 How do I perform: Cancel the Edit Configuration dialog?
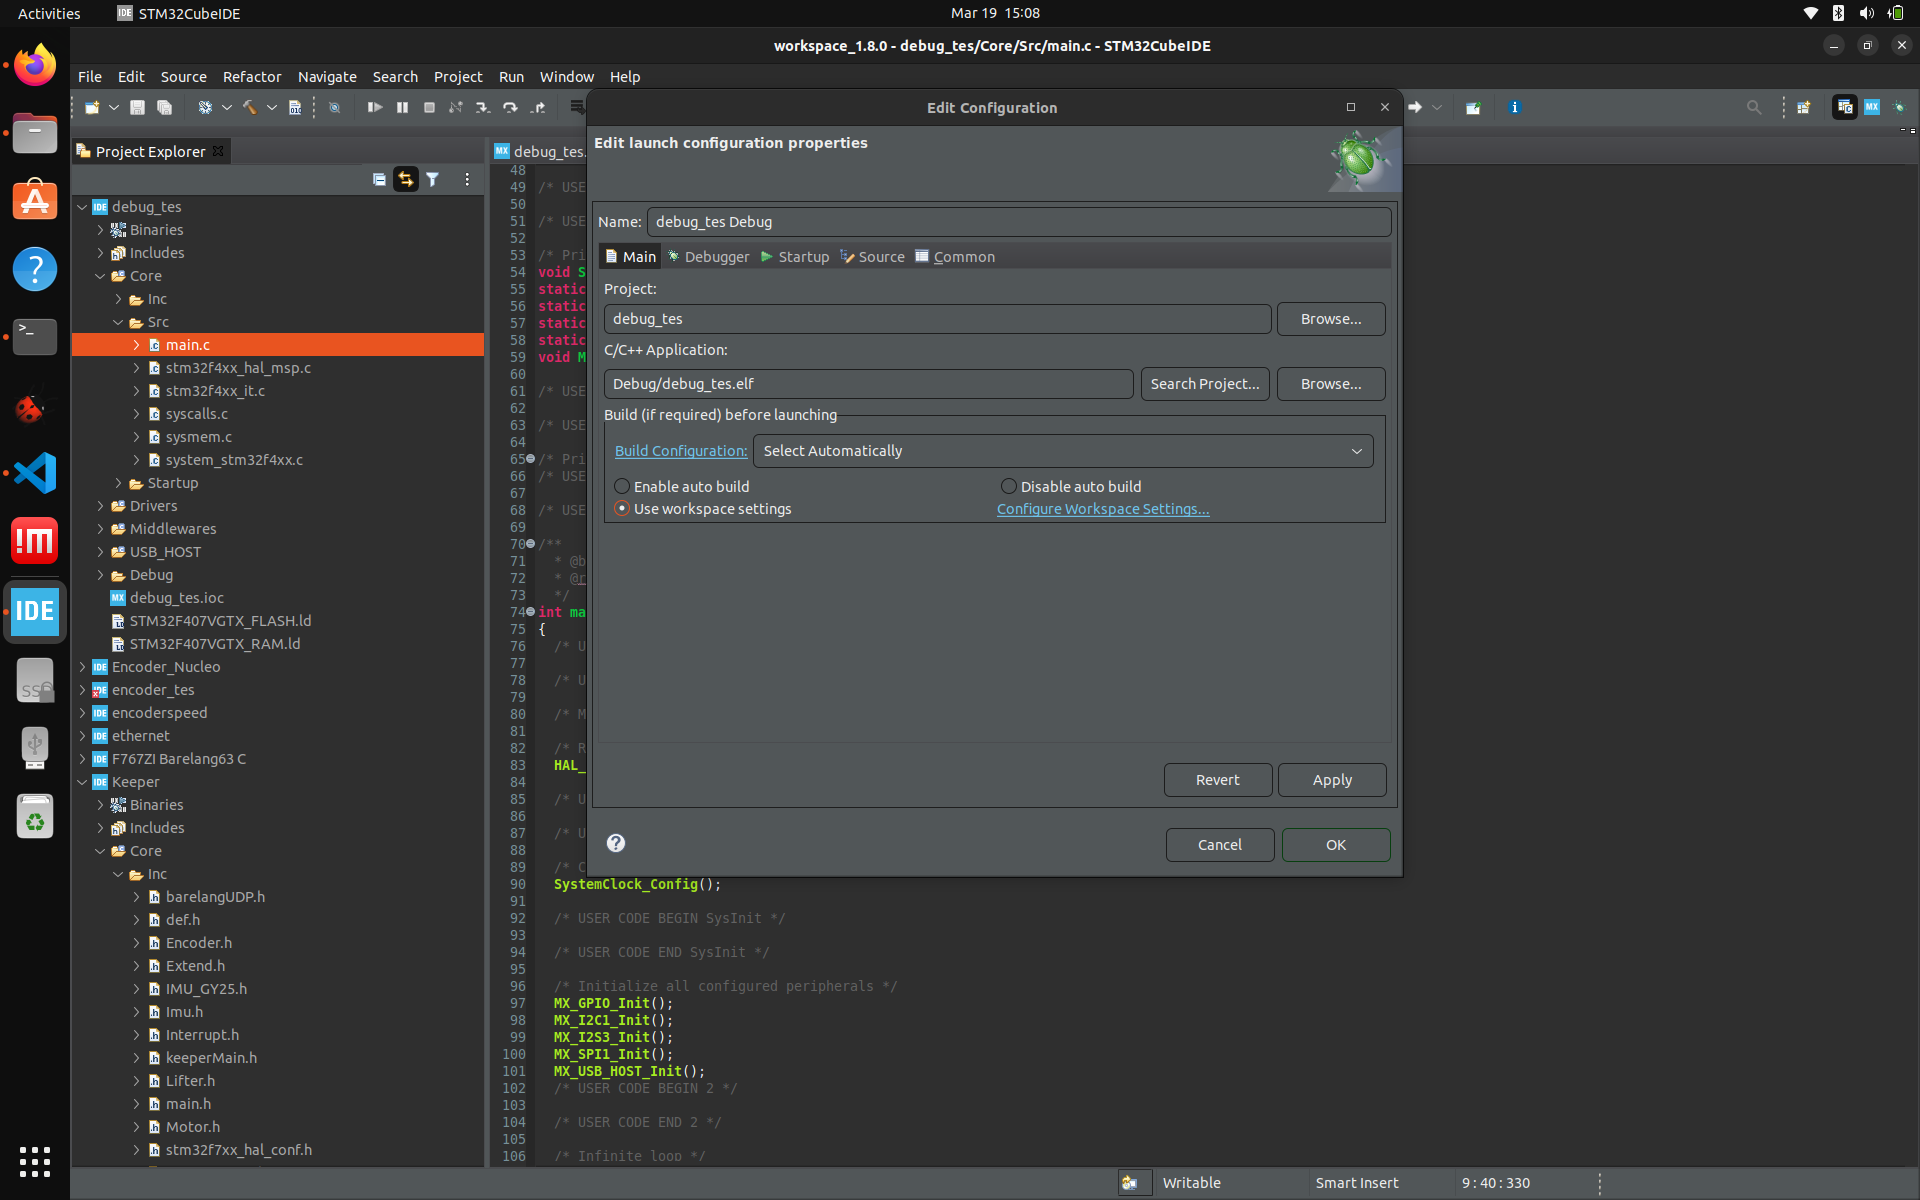(x=1220, y=845)
